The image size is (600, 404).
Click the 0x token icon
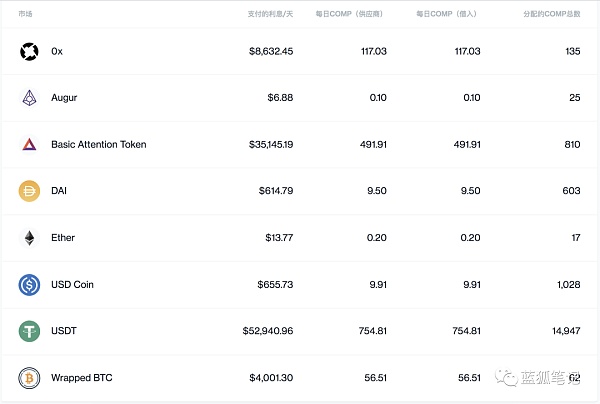pos(28,51)
